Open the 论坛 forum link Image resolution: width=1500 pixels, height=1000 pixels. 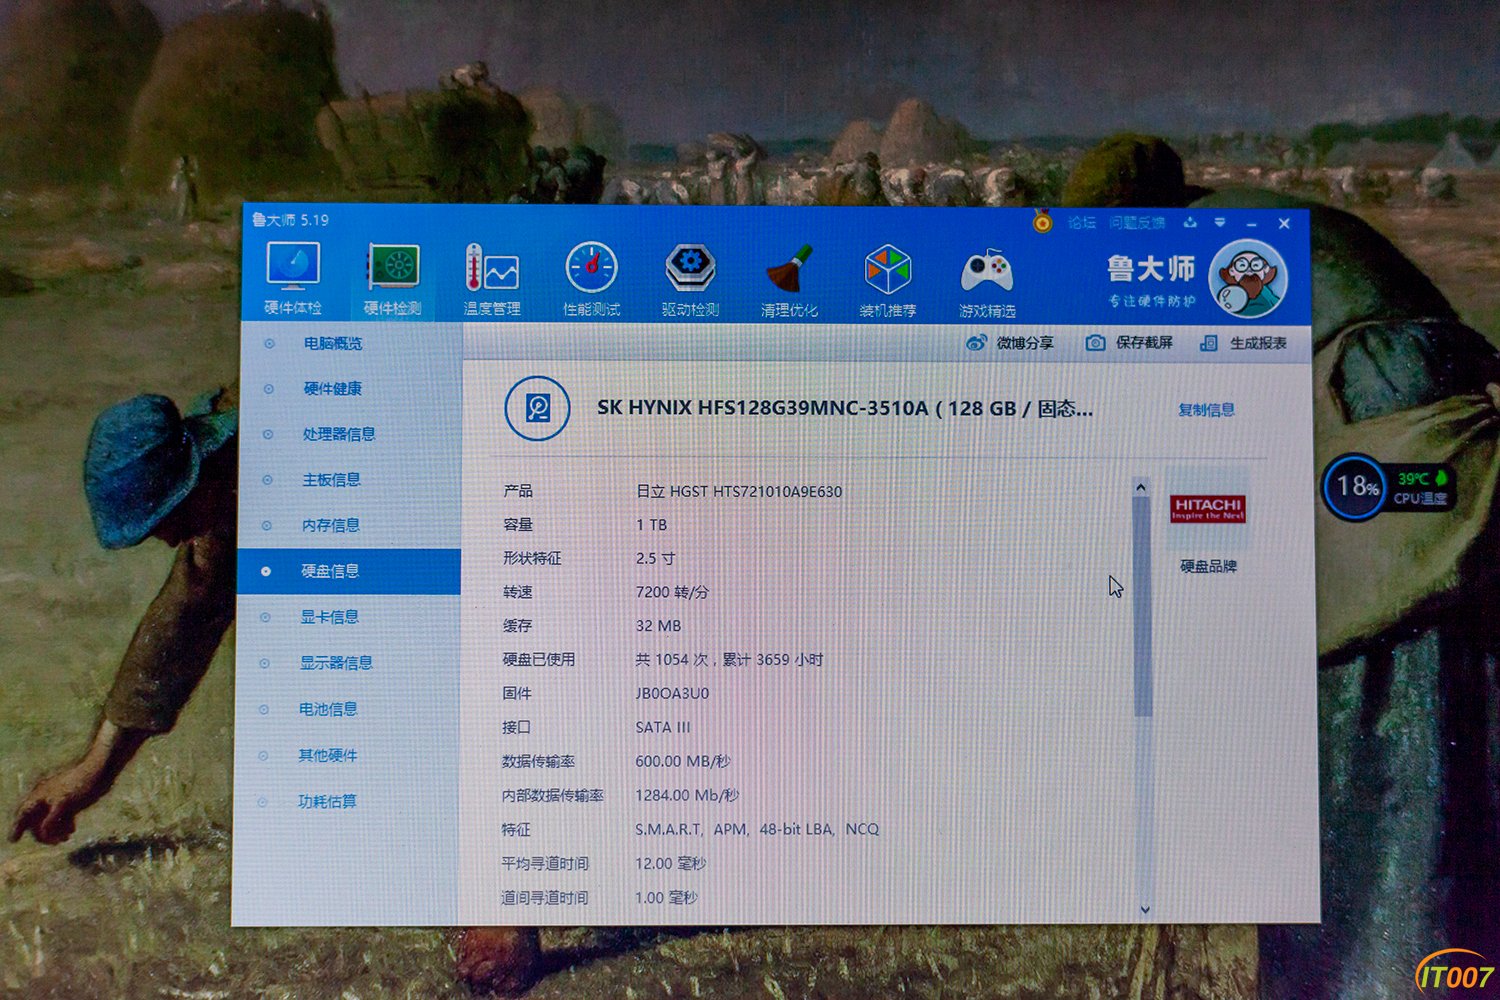tap(1081, 222)
